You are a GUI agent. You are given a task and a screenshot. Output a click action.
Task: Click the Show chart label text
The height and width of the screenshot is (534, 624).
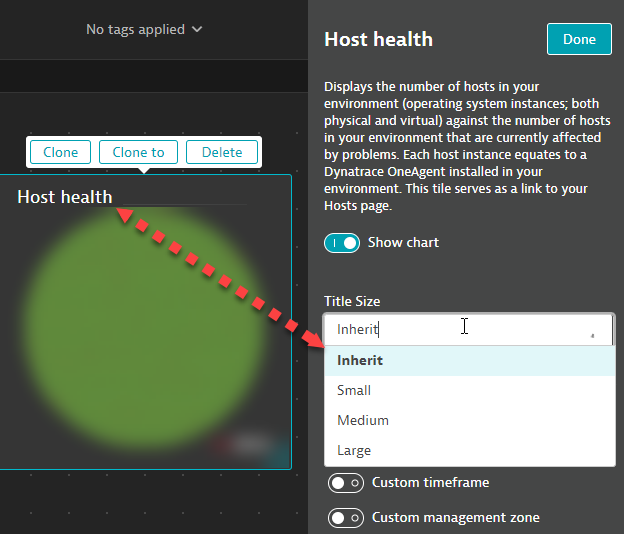403,243
